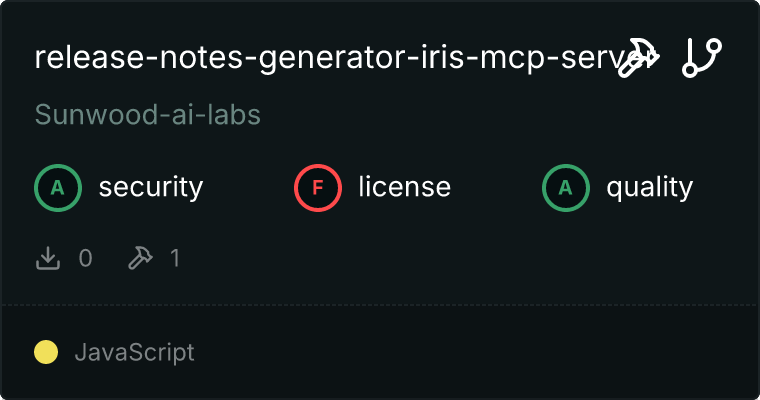Click the security grade A badge
Screen dimensions: 760x400
pos(58,187)
